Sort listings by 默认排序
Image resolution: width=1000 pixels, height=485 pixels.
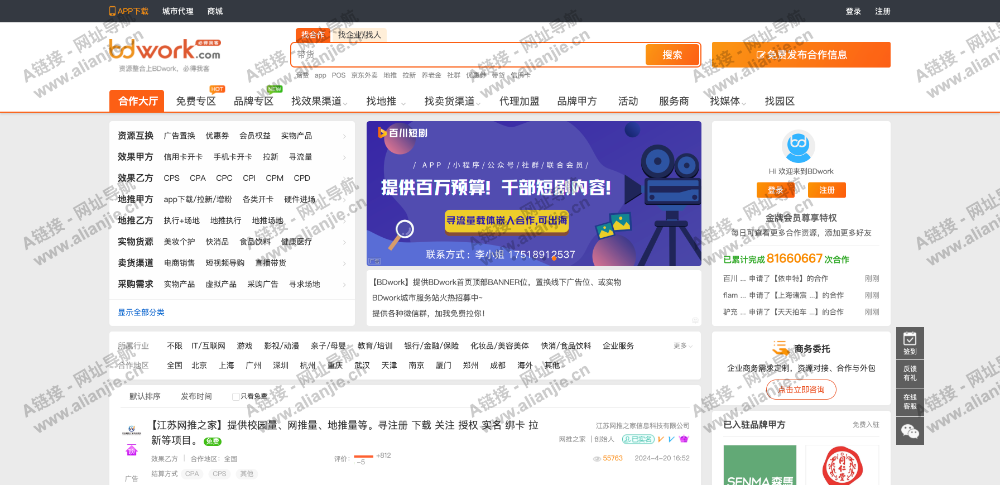(x=145, y=396)
